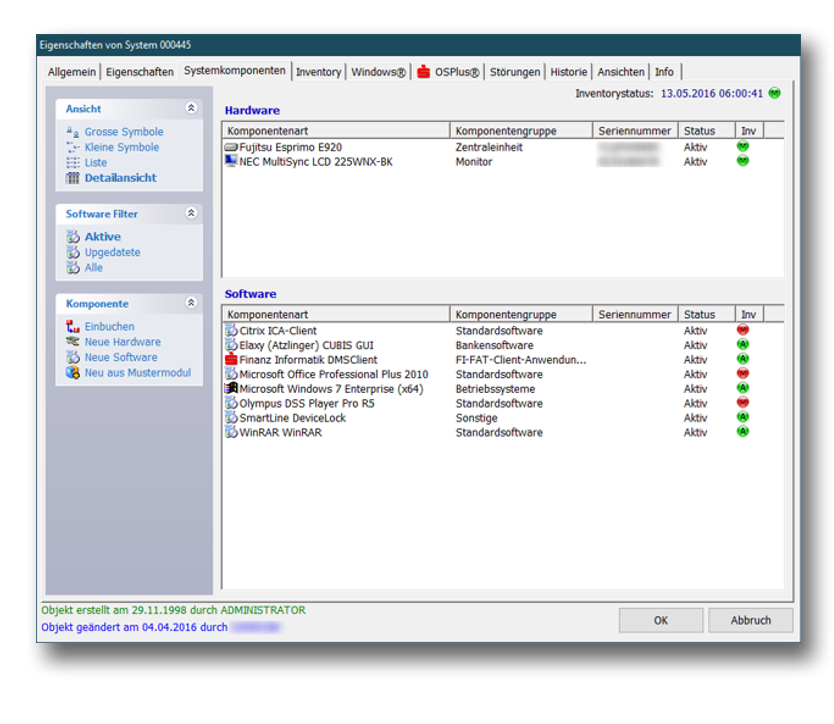Image resolution: width=834 pixels, height=724 pixels.
Task: Collapse the Komponente panel
Action: (191, 303)
